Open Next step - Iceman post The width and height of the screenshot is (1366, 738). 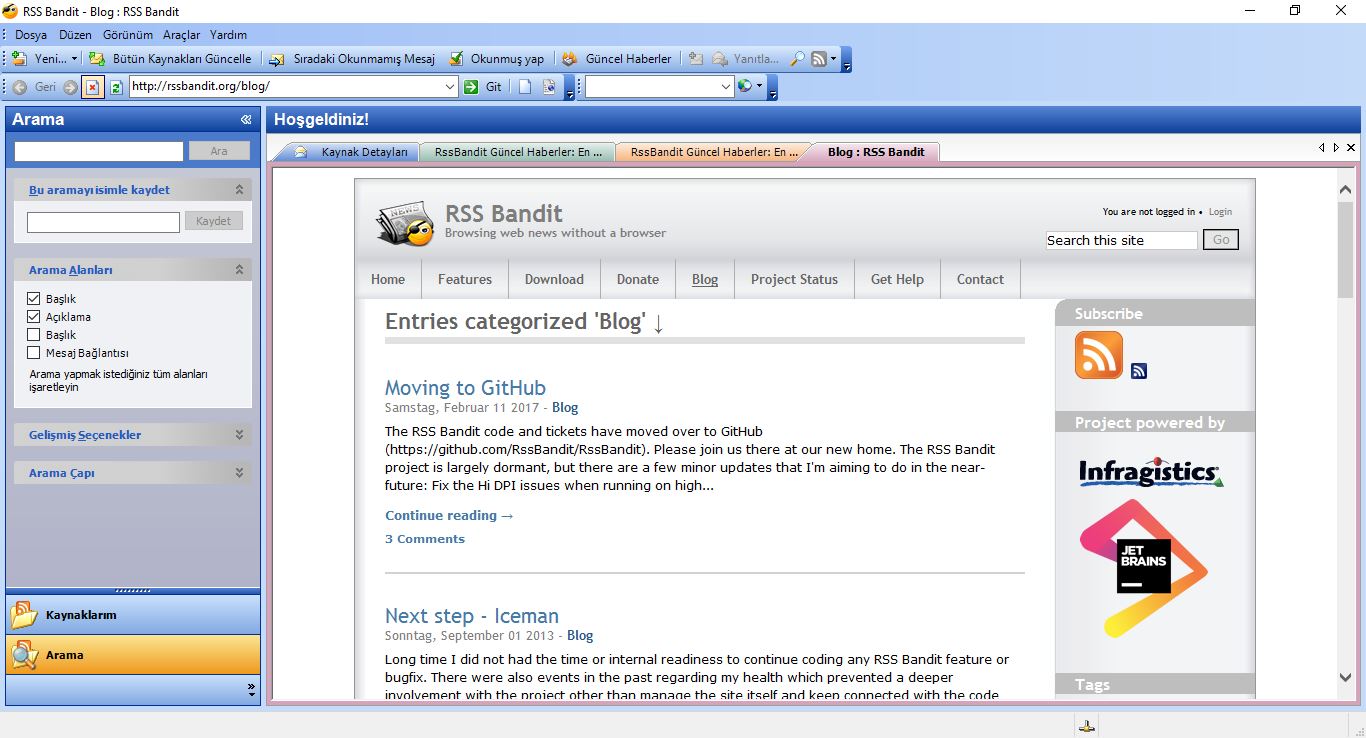[x=472, y=616]
